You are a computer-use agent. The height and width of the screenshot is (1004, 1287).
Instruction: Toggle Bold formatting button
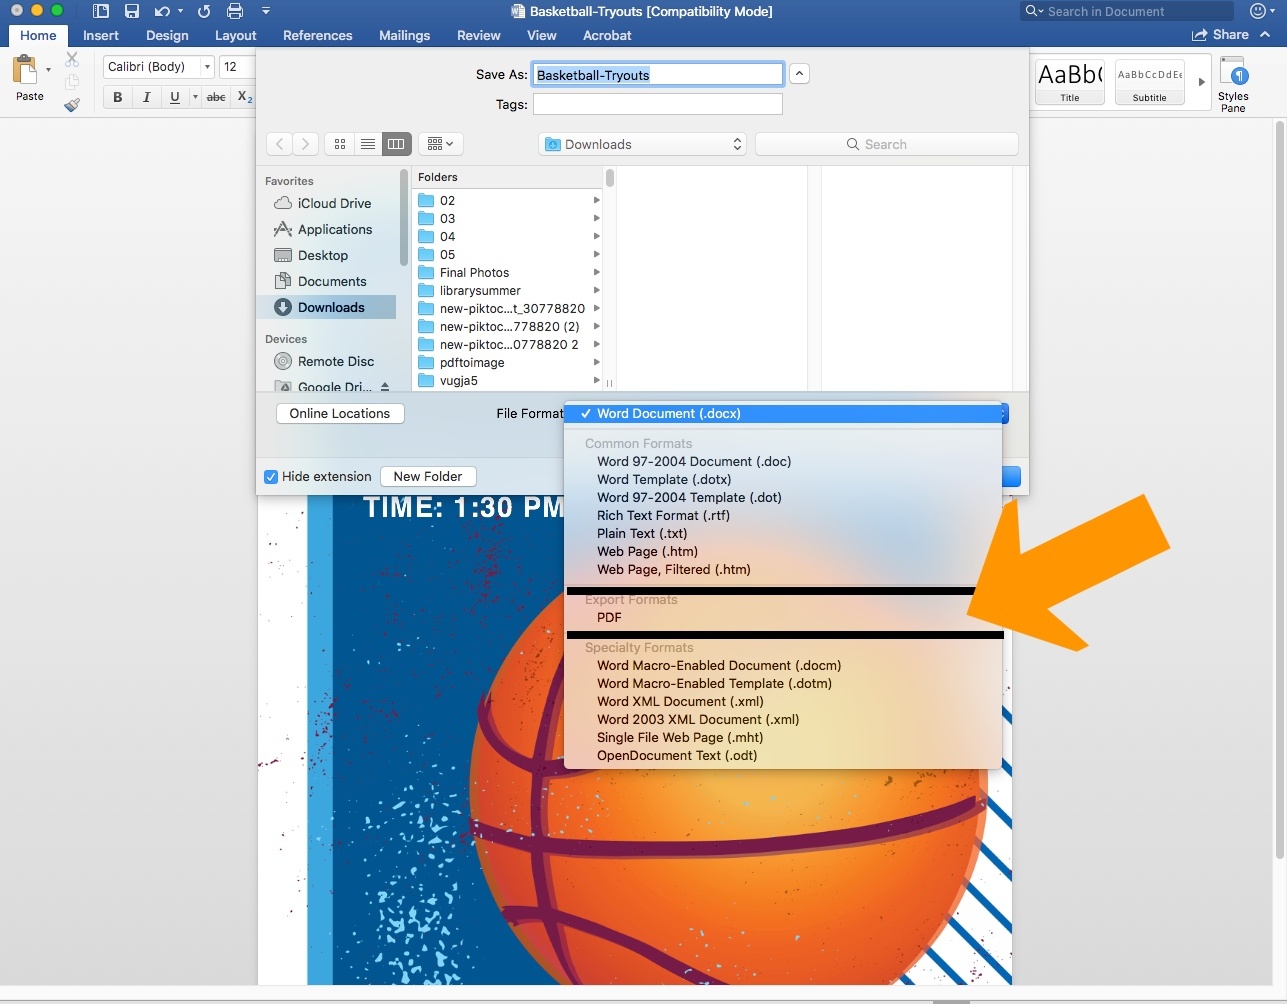click(118, 97)
